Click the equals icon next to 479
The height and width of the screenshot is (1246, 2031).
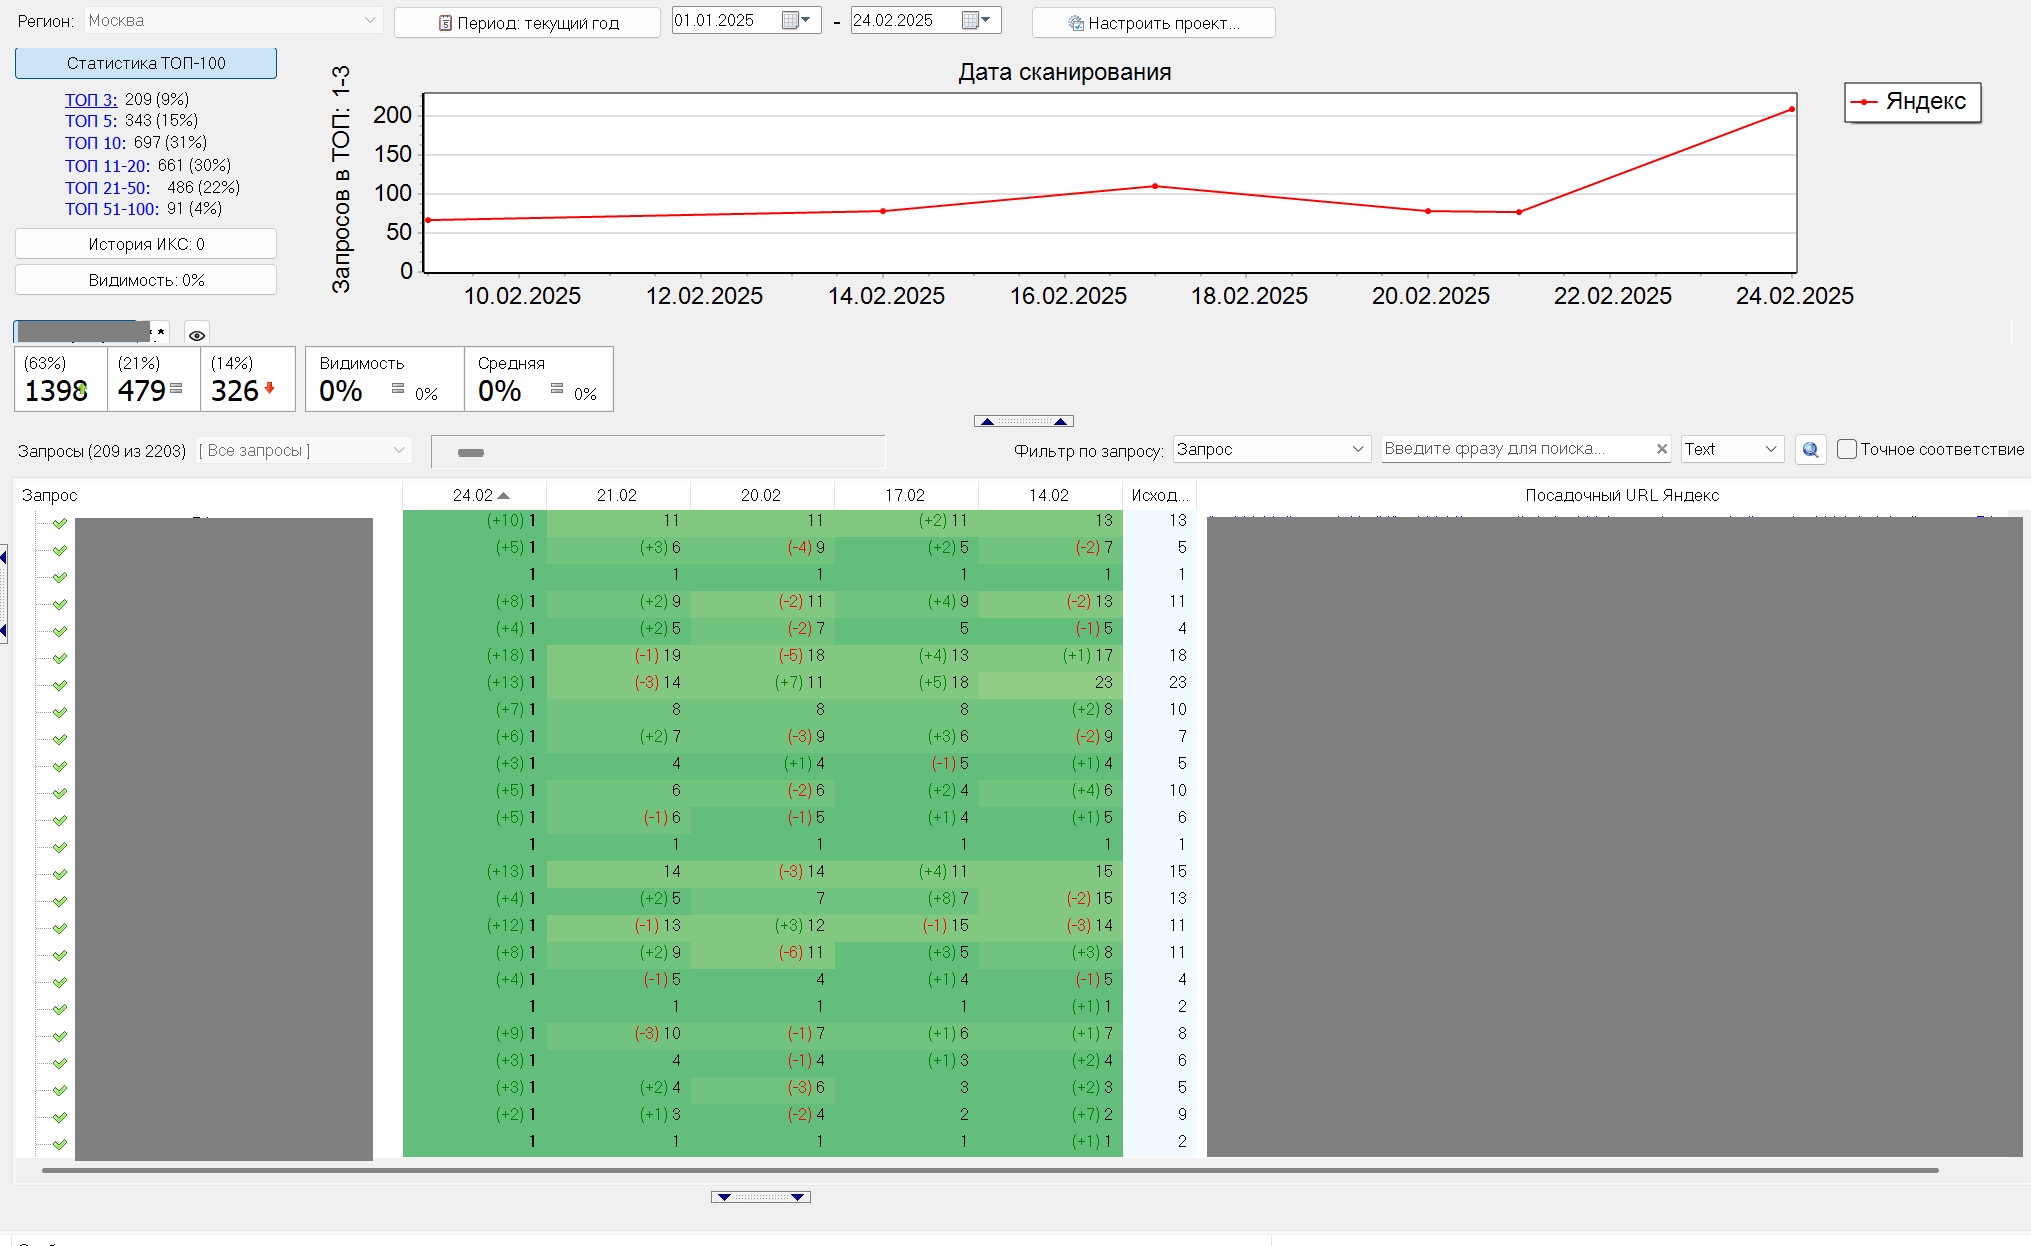click(x=176, y=388)
